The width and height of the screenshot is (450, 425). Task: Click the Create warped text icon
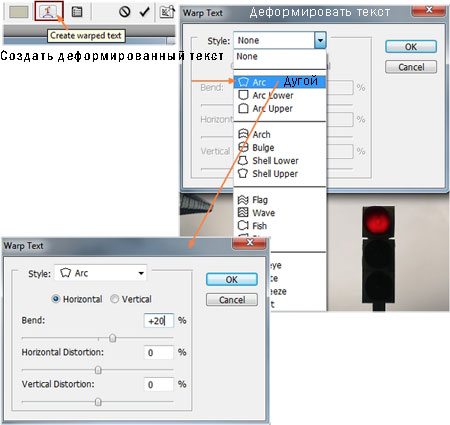pos(49,12)
